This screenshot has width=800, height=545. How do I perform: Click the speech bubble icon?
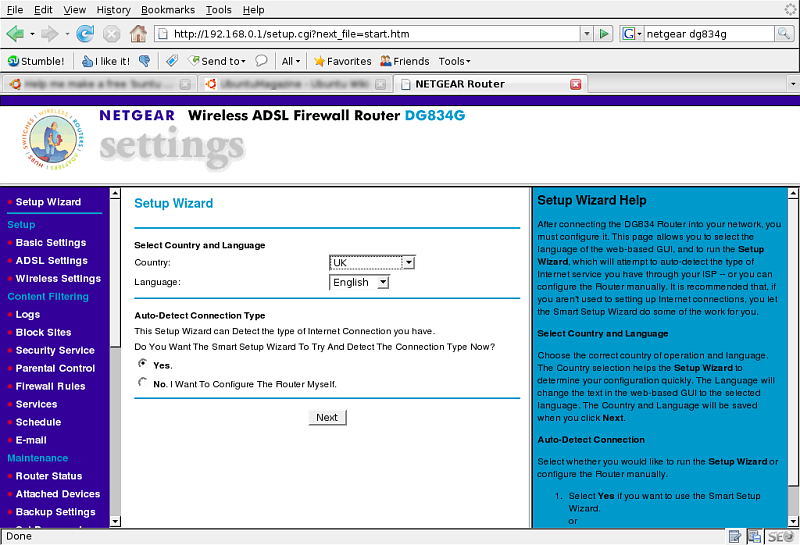(261, 61)
